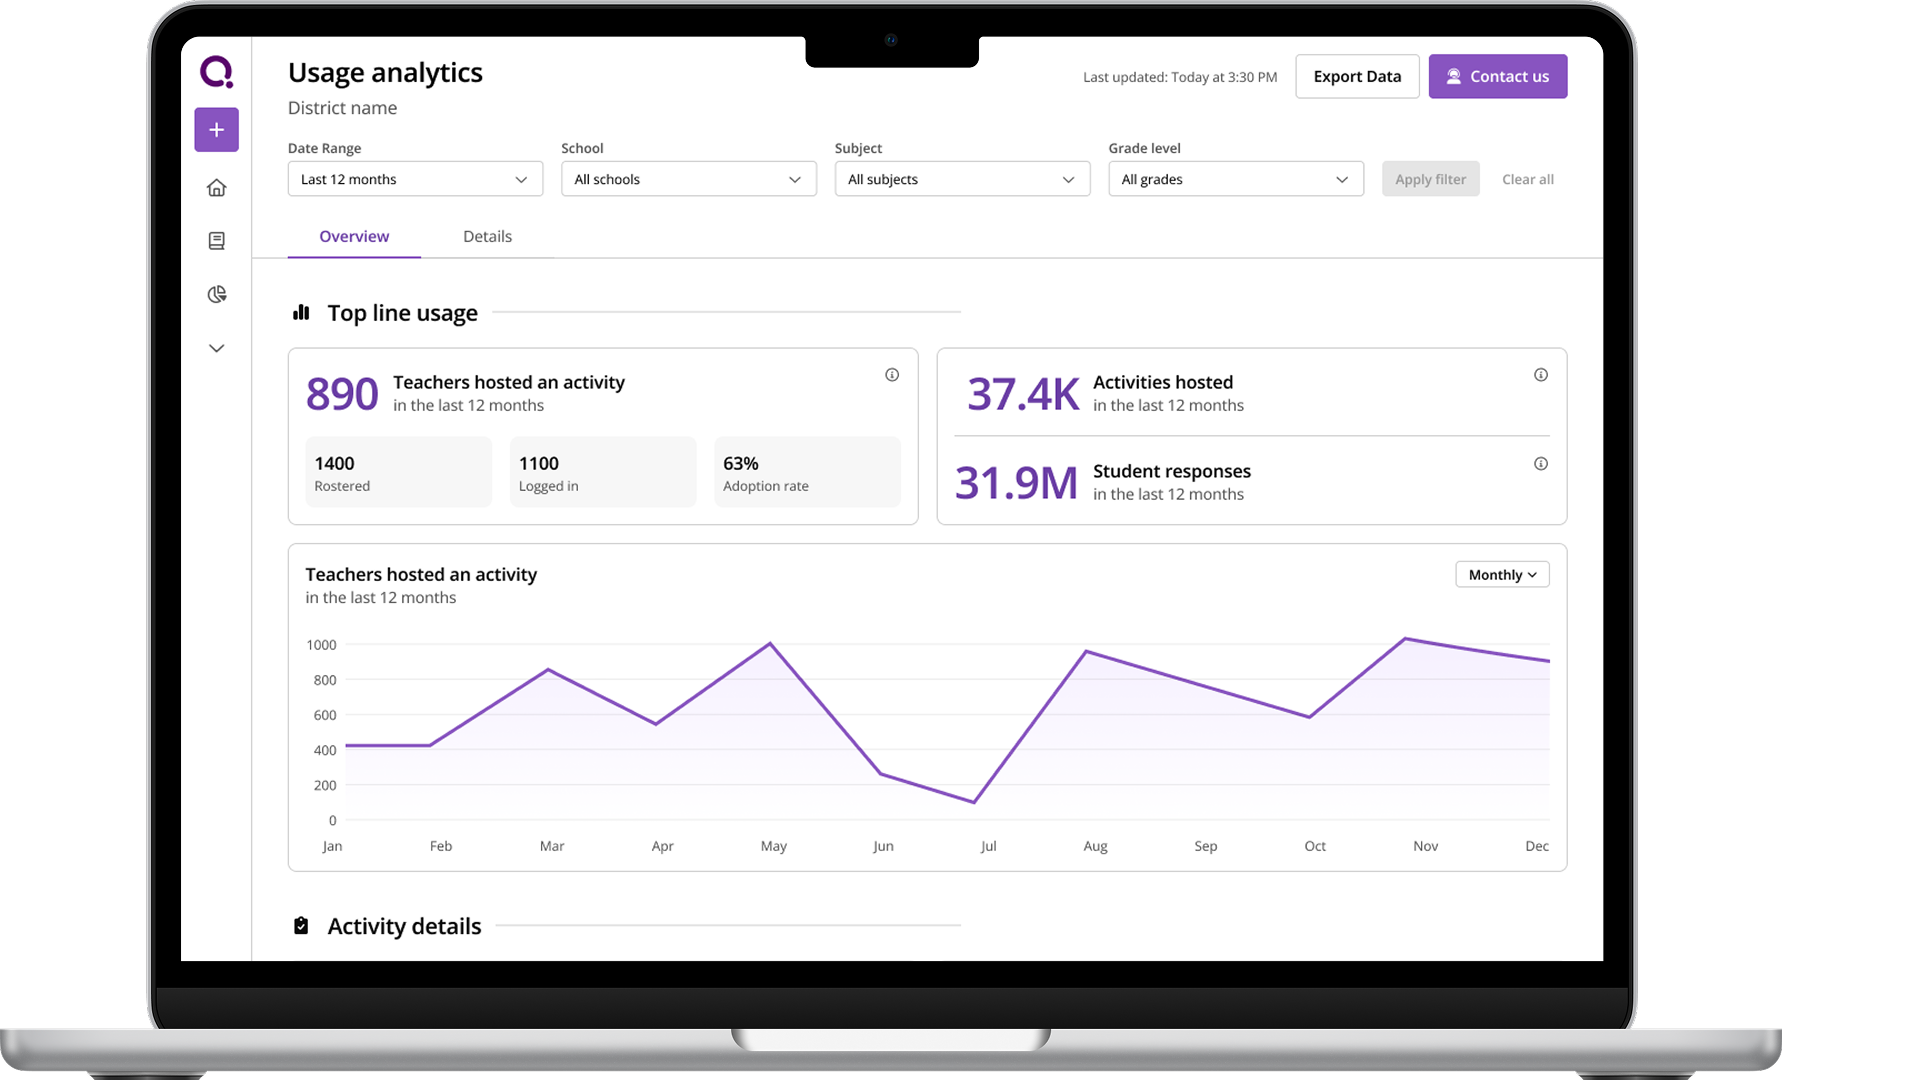Click the info icon beside Student responses

[x=1540, y=463]
